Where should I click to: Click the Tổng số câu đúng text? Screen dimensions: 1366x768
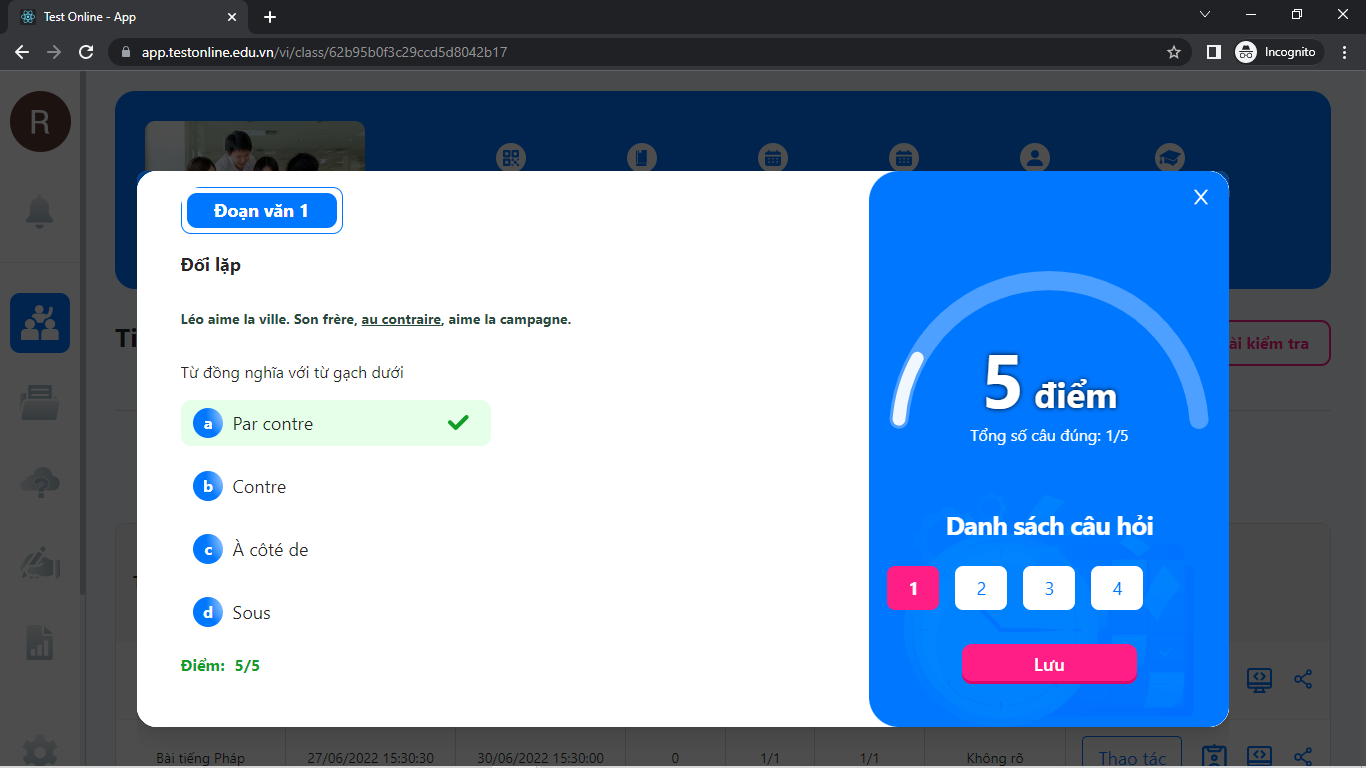pyautogui.click(x=1049, y=436)
